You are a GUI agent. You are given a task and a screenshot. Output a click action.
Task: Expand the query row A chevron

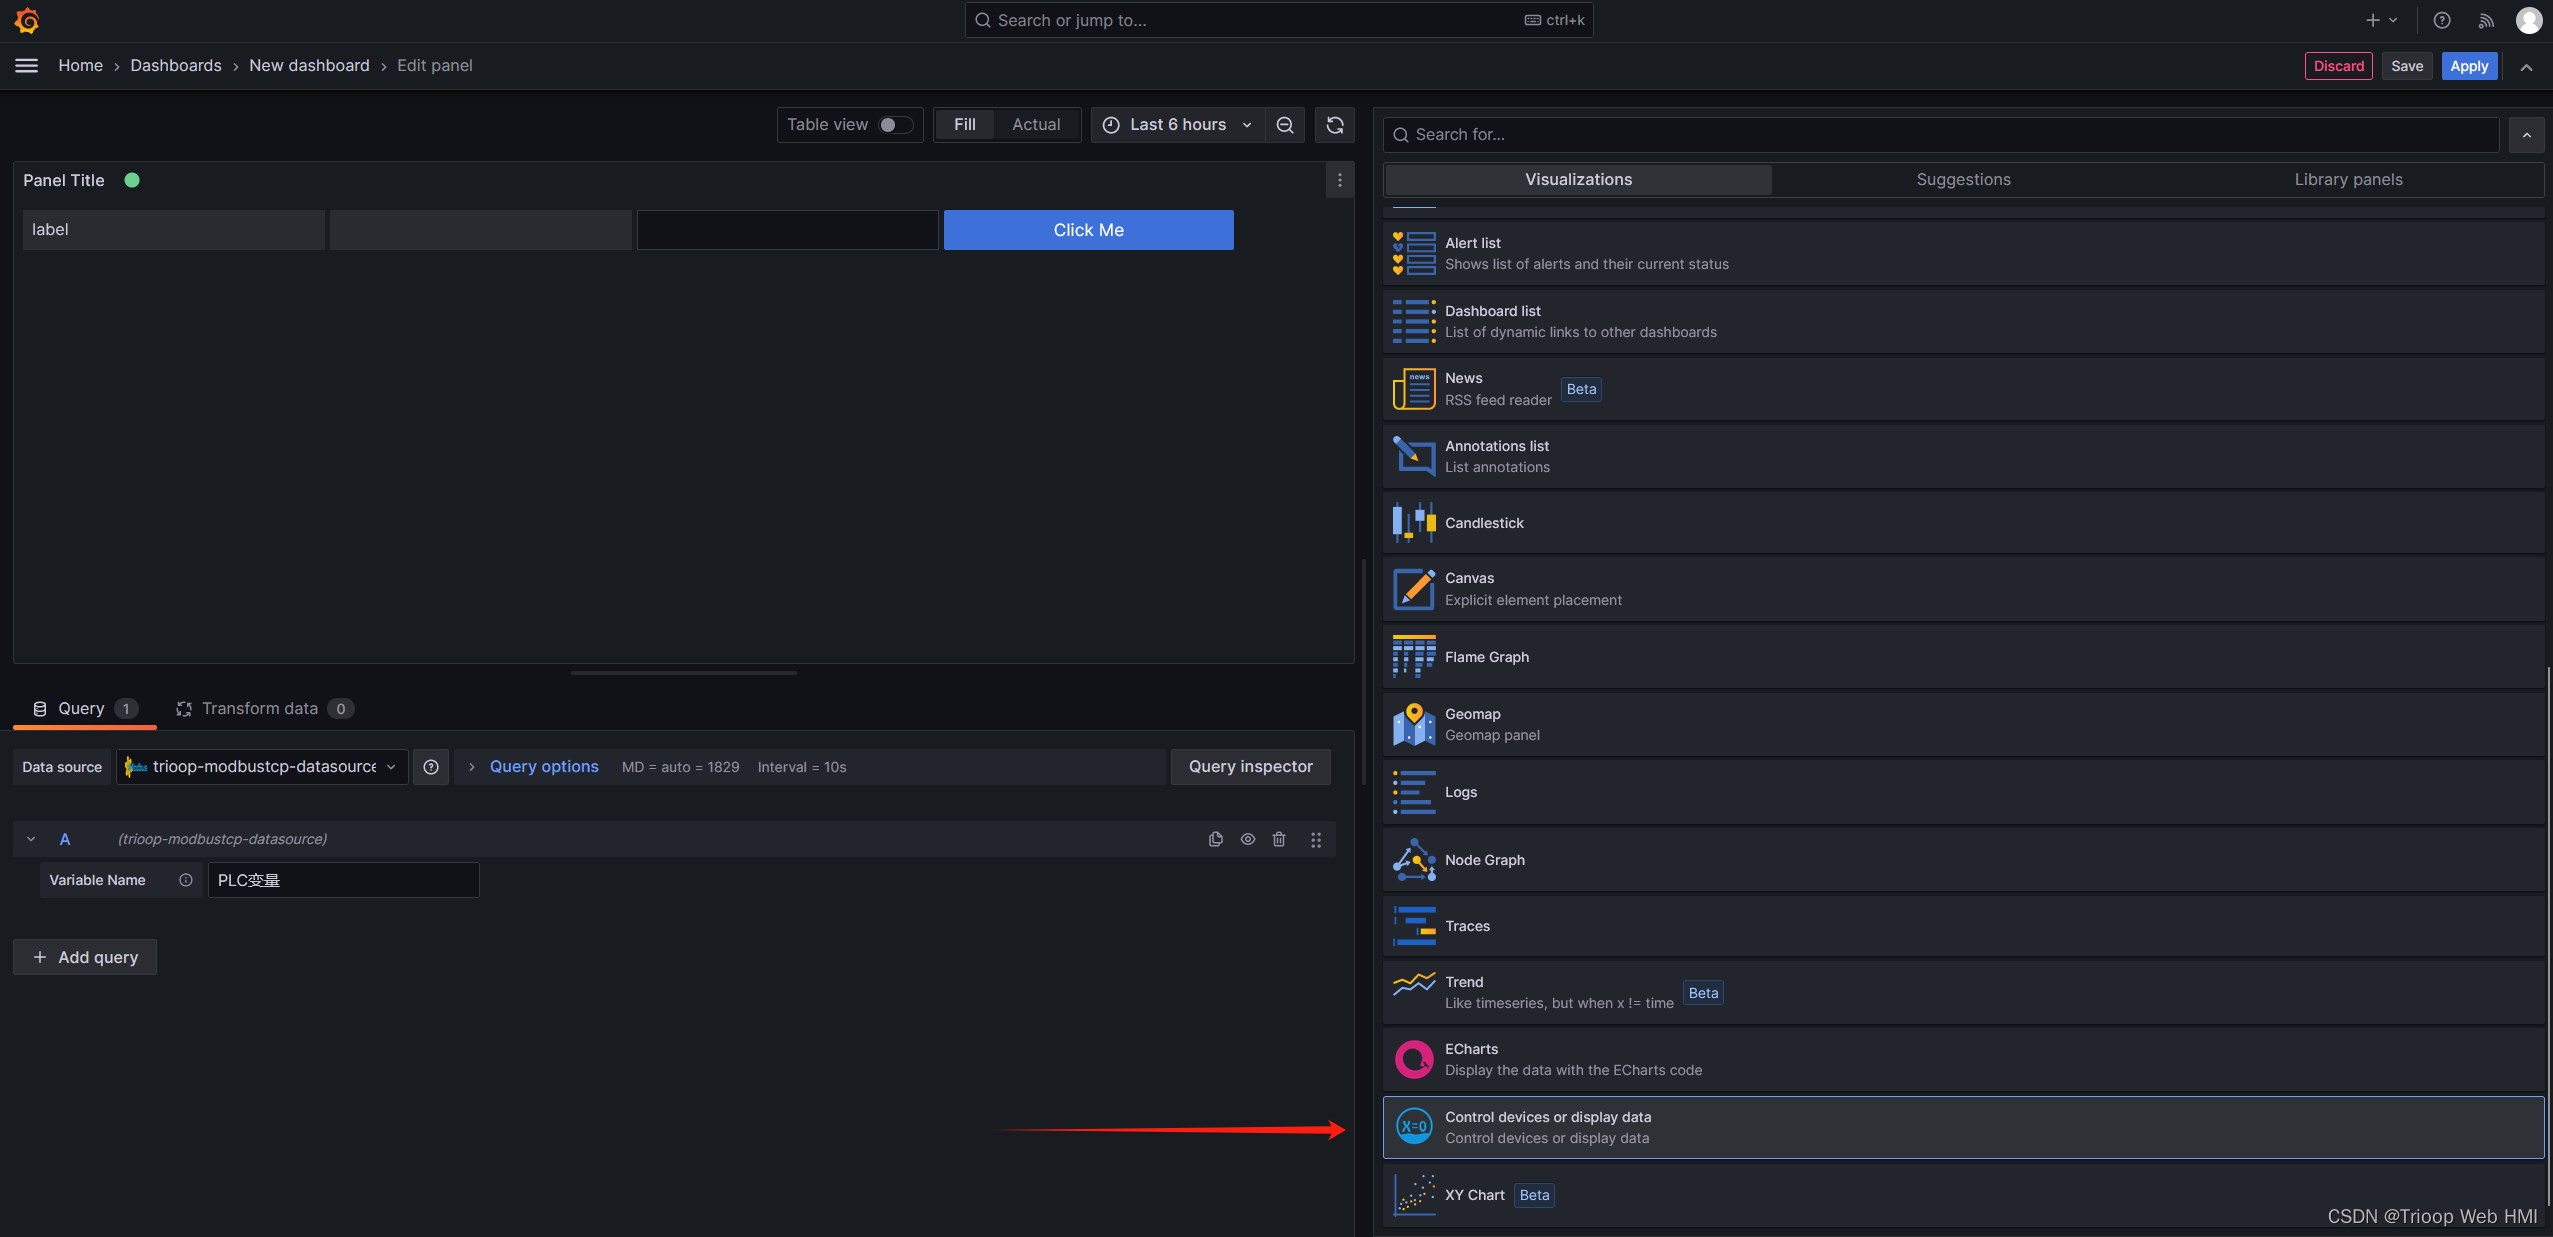(29, 838)
